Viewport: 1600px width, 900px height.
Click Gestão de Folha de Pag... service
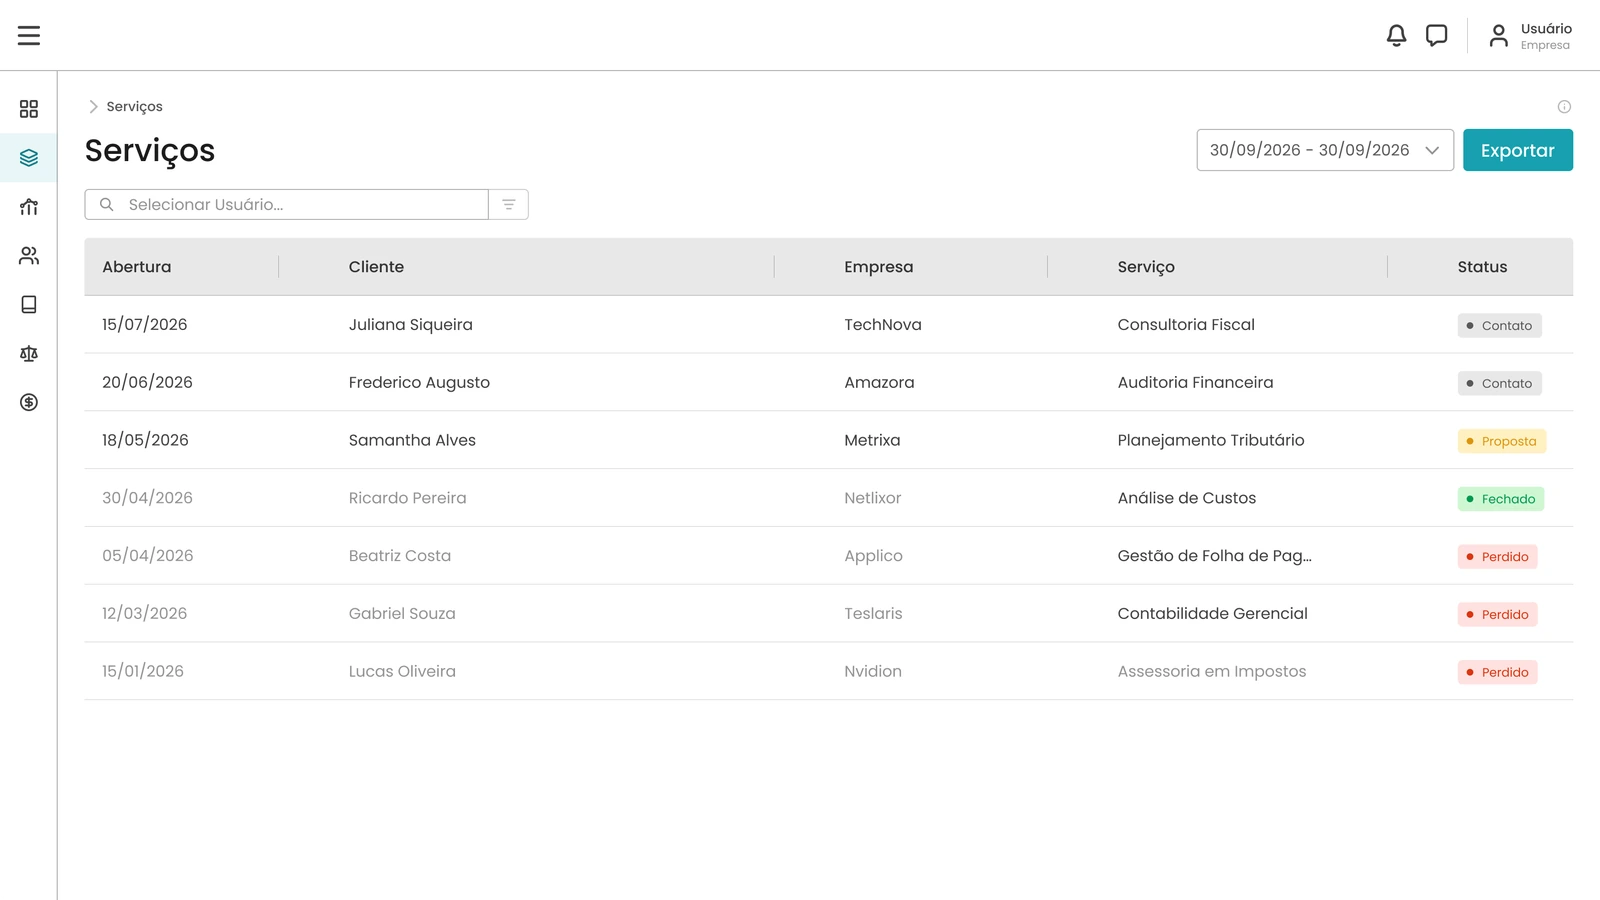1214,556
